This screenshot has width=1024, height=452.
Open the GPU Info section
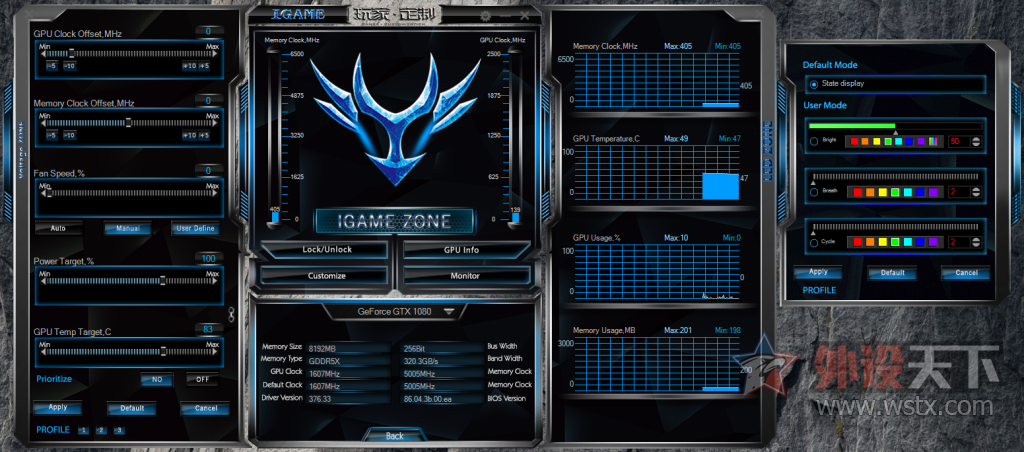tap(466, 250)
